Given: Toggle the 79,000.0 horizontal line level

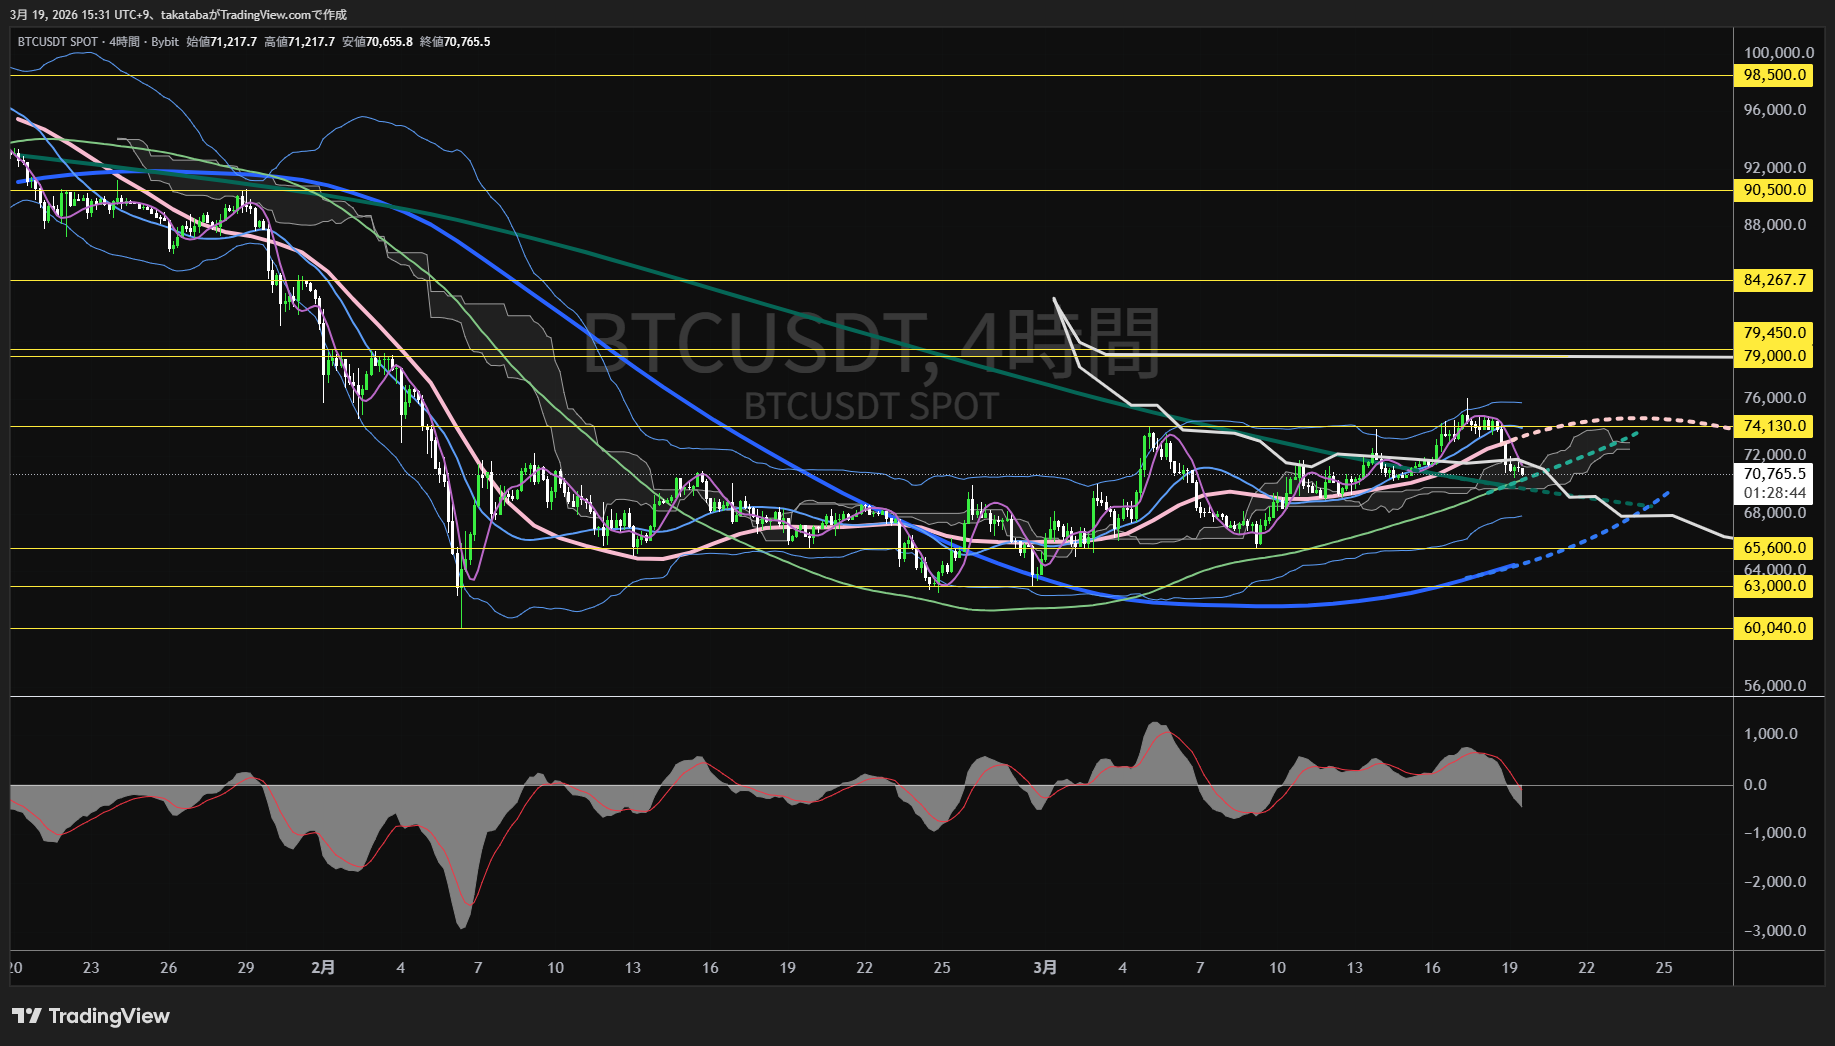Looking at the screenshot, I should [x=1773, y=356].
